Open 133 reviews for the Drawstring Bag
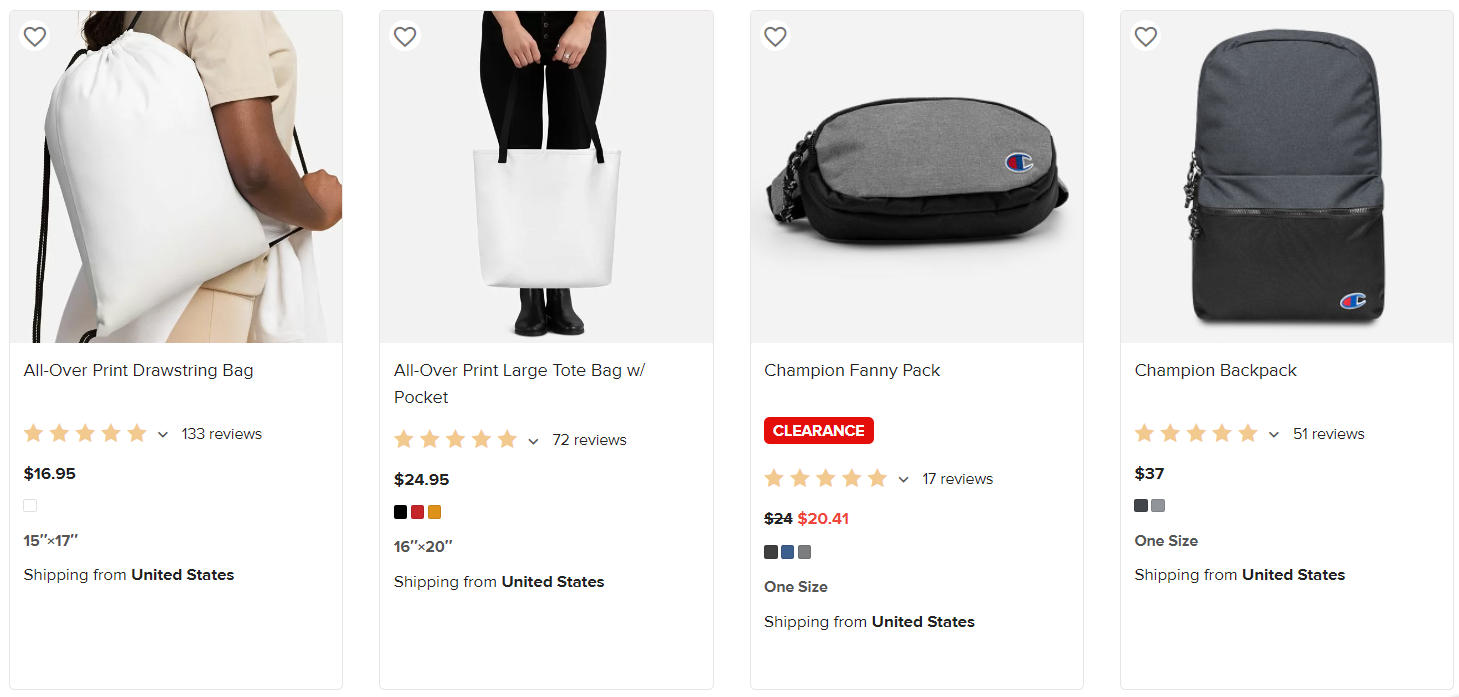This screenshot has width=1459, height=697. (221, 433)
